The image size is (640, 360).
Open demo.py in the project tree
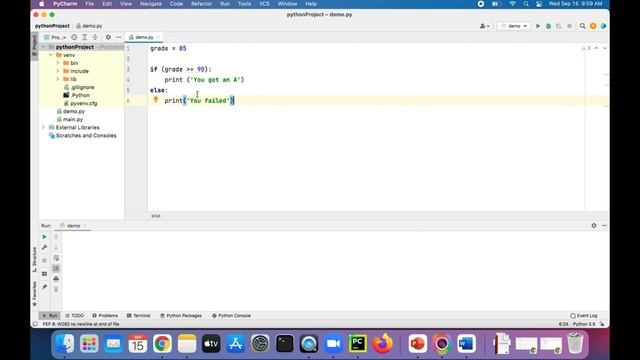[x=71, y=111]
